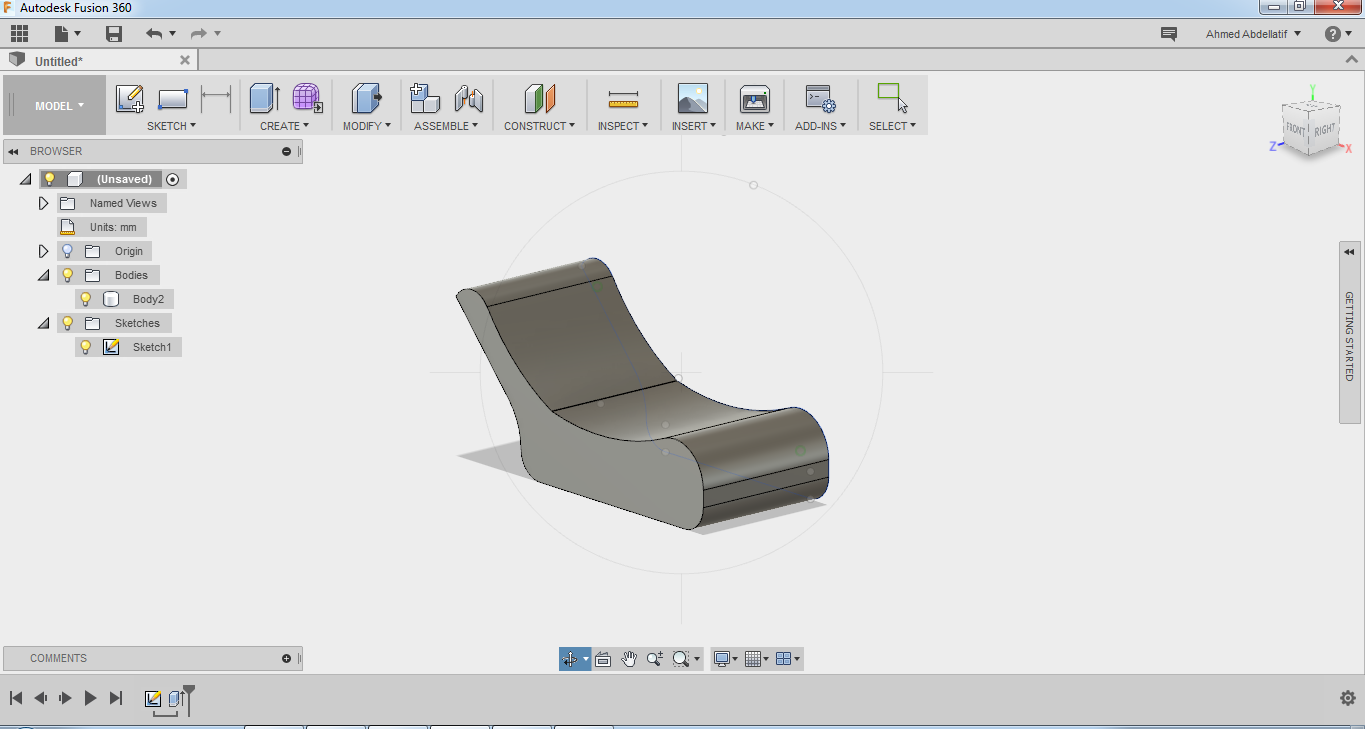Open the Create Form purple sphere icon
Viewport: 1366px width, 729px height.
[x=307, y=99]
